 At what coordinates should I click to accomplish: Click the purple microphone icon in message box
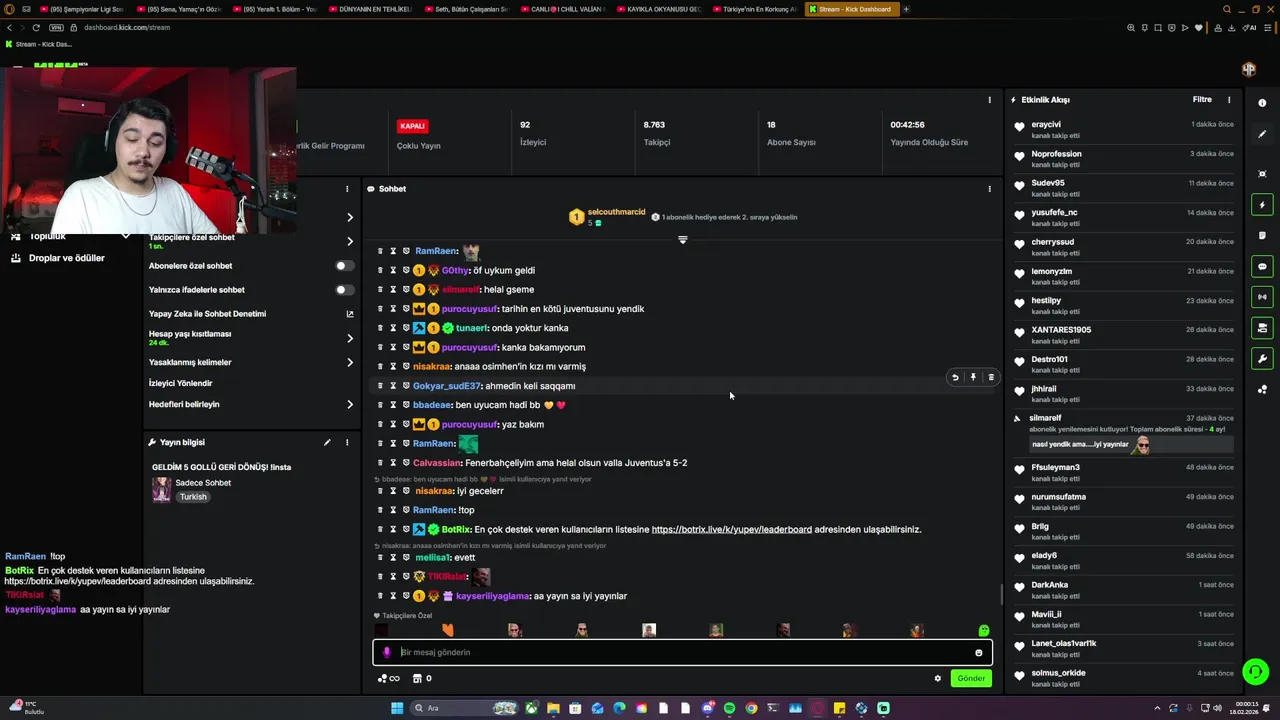(387, 652)
